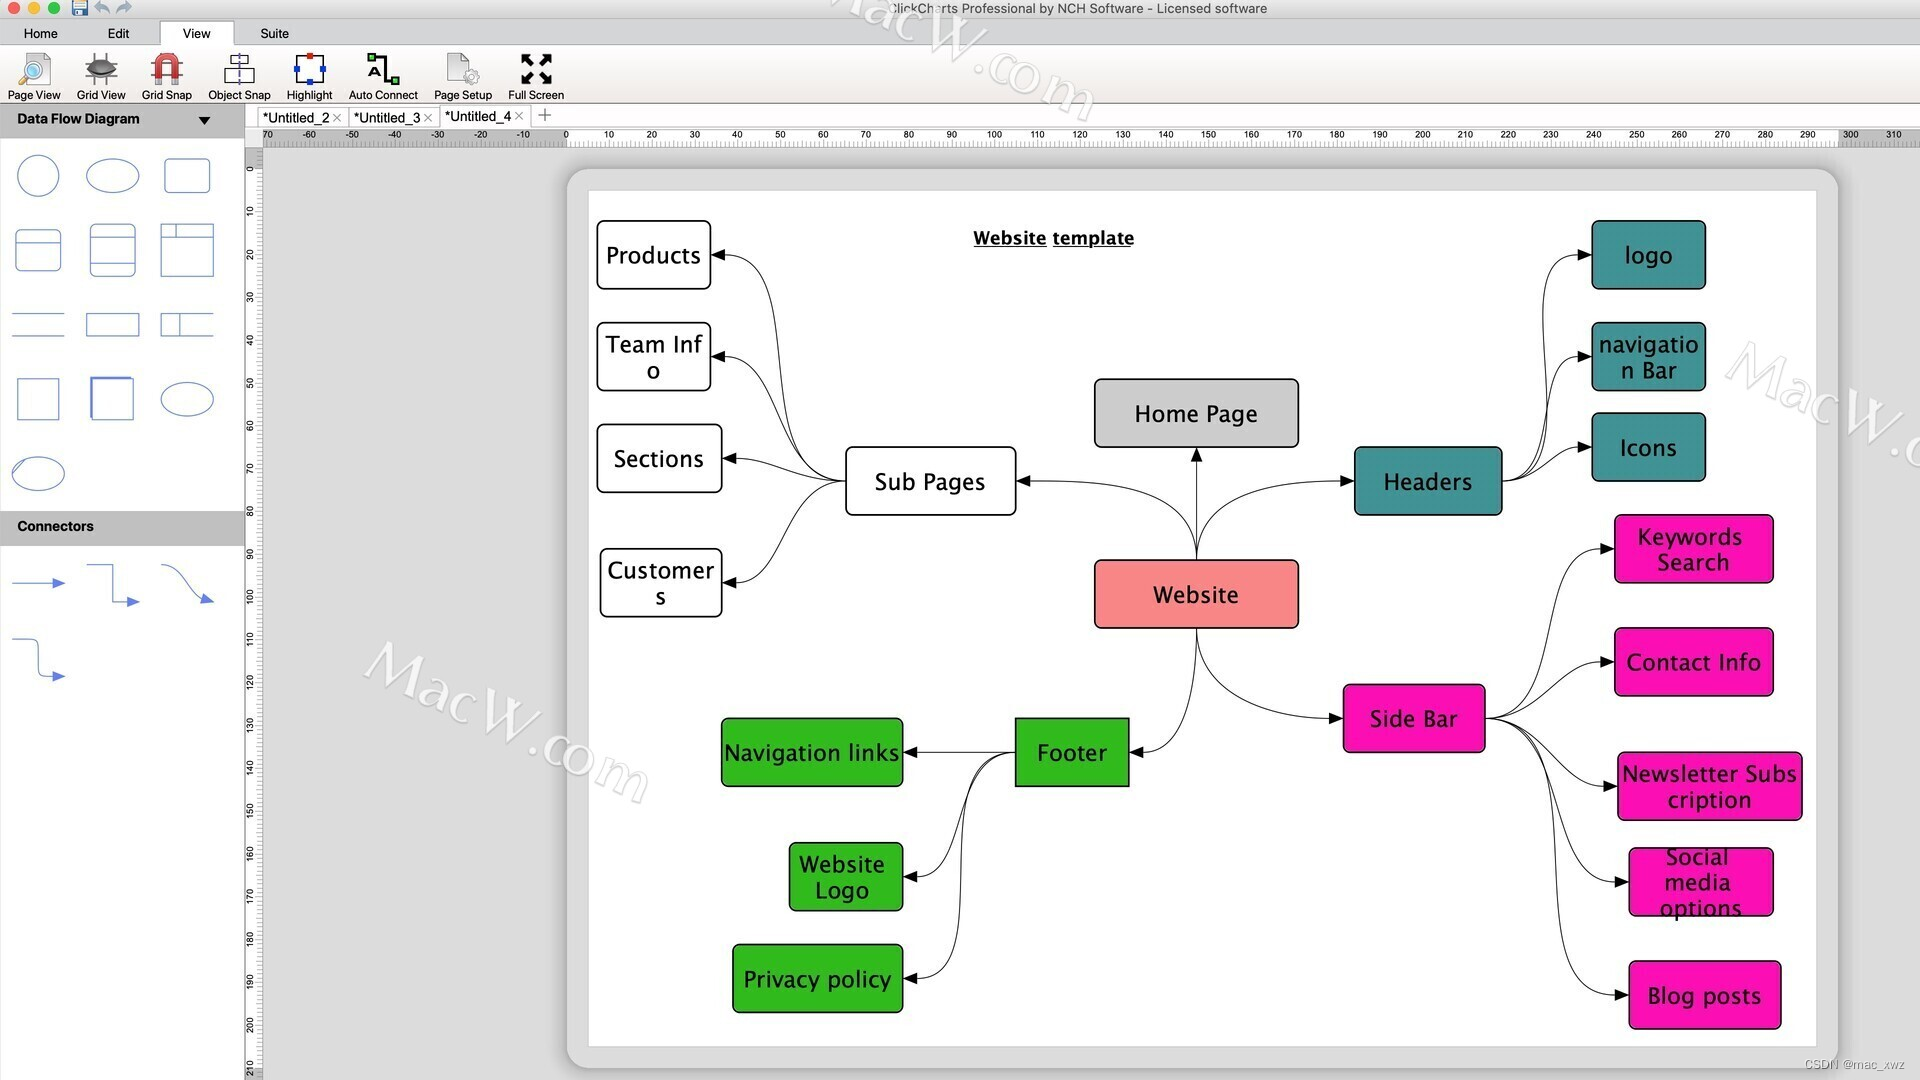Toggle the Highlight tool

(x=309, y=77)
